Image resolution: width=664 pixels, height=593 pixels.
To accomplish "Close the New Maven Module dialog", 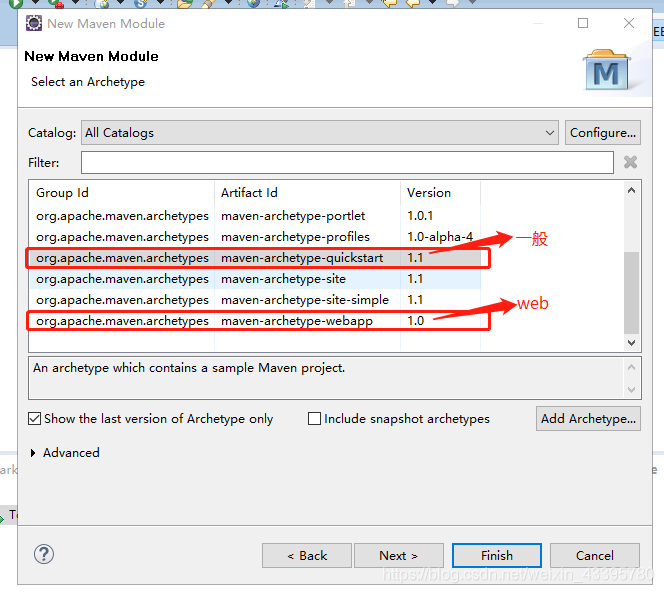I will pyautogui.click(x=629, y=23).
